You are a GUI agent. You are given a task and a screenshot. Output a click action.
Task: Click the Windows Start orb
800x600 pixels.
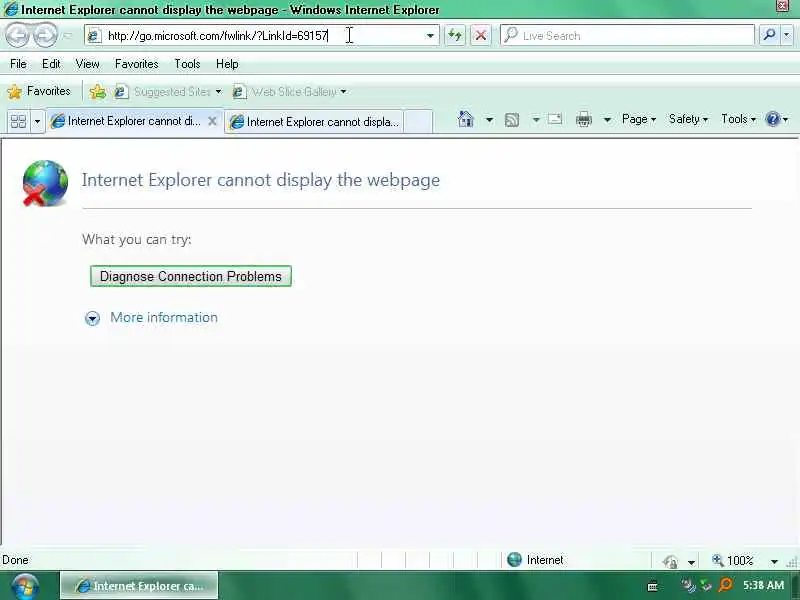click(x=24, y=586)
